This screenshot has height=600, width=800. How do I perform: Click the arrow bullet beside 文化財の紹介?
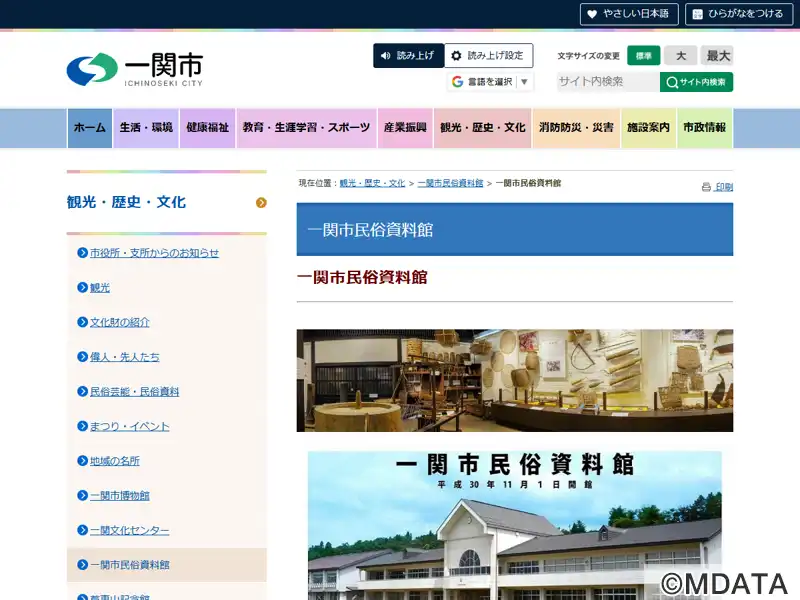coord(82,322)
